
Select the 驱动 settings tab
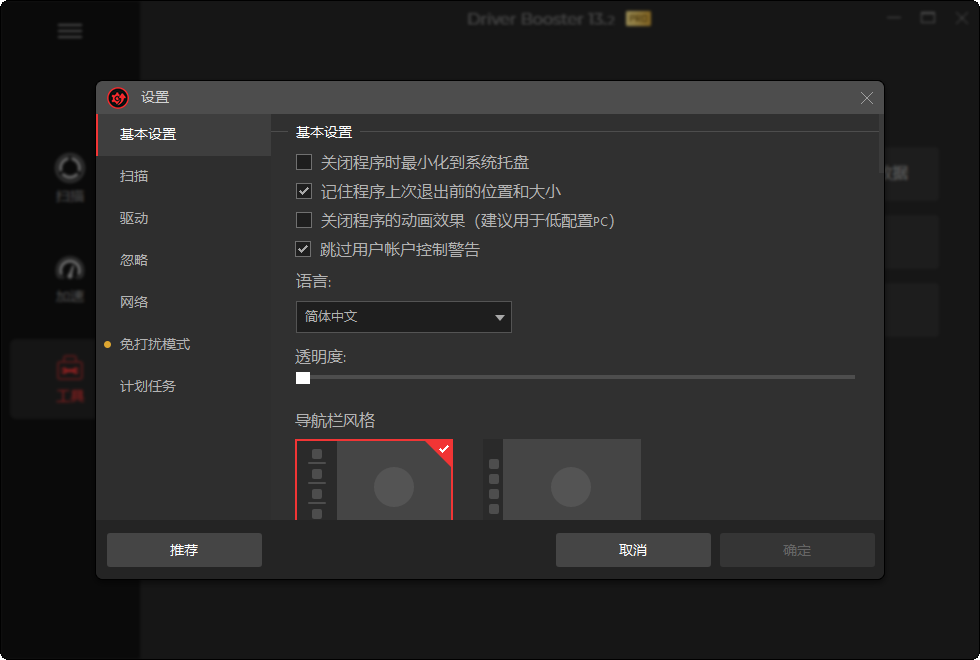tap(135, 217)
